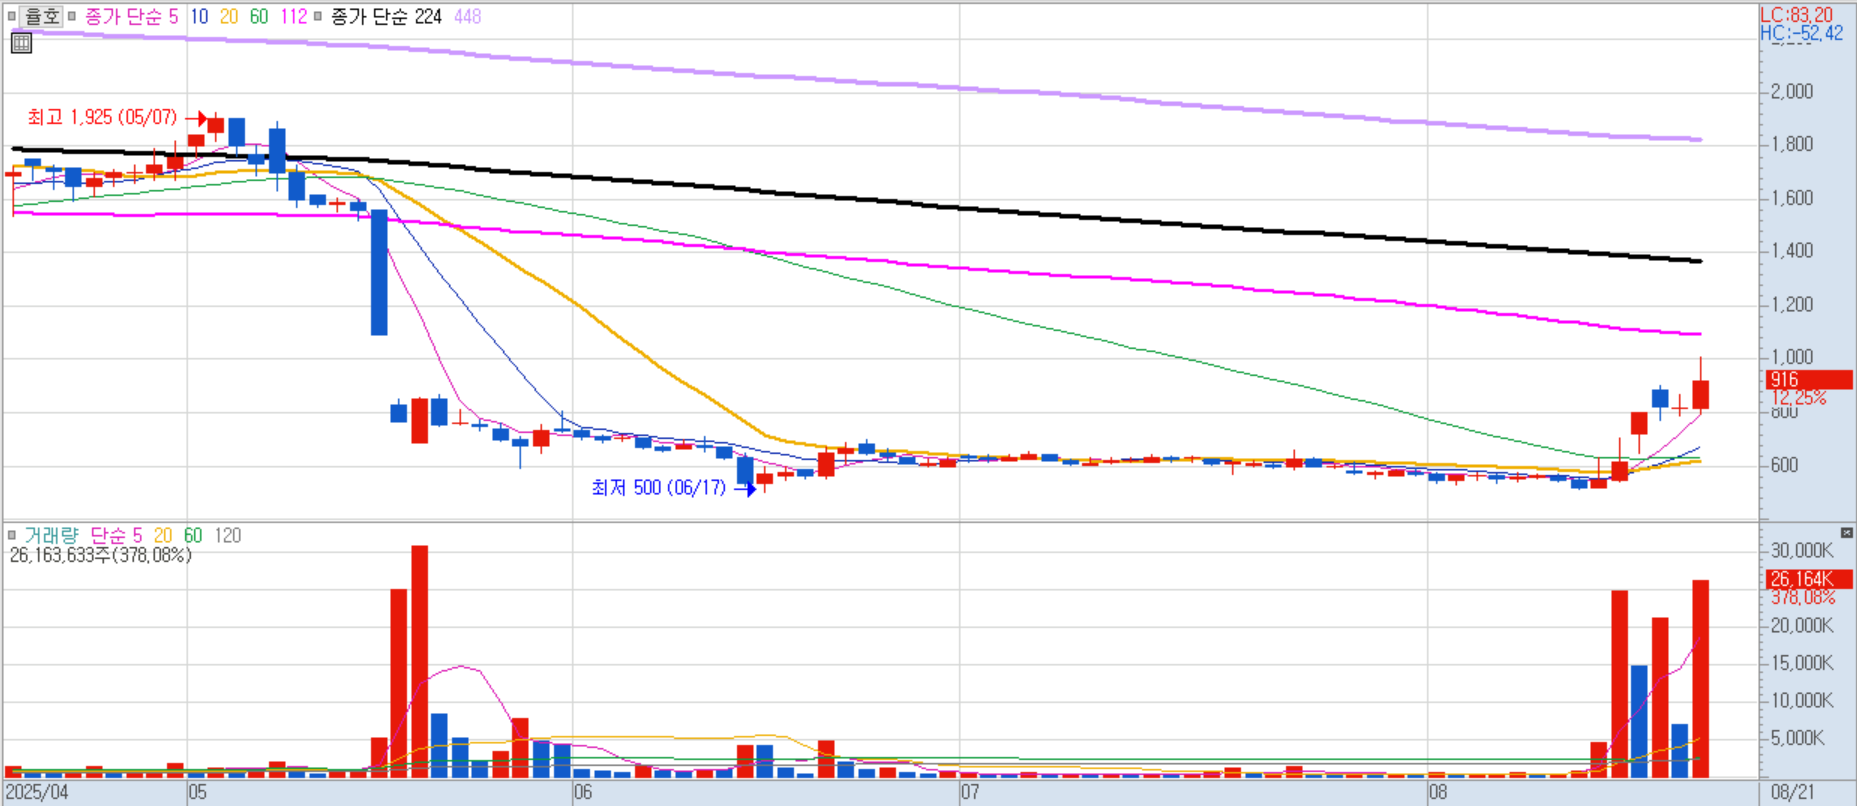This screenshot has height=806, width=1857.
Task: Click the 08/21 date label
Action: tap(1792, 792)
